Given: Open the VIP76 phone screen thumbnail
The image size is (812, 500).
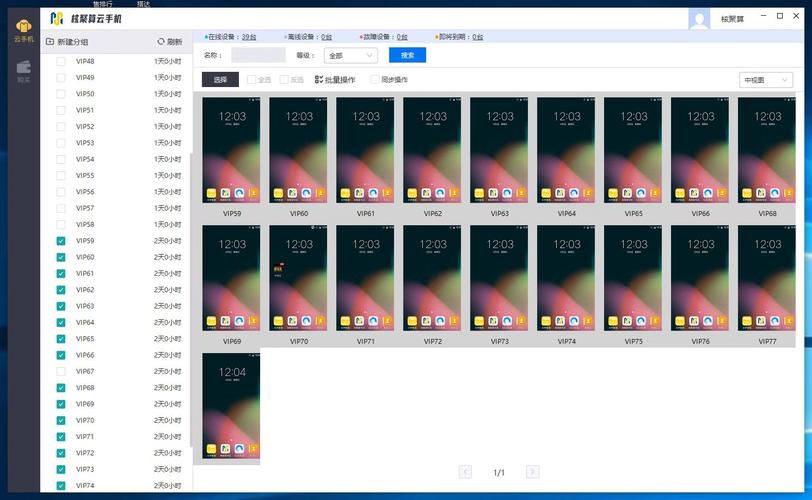Looking at the screenshot, I should click(x=700, y=278).
